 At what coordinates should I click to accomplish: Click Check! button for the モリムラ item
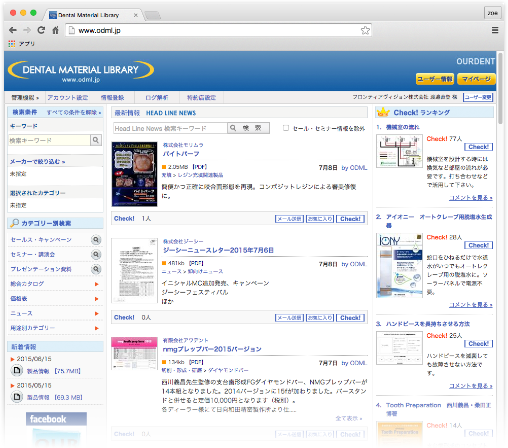(x=350, y=219)
